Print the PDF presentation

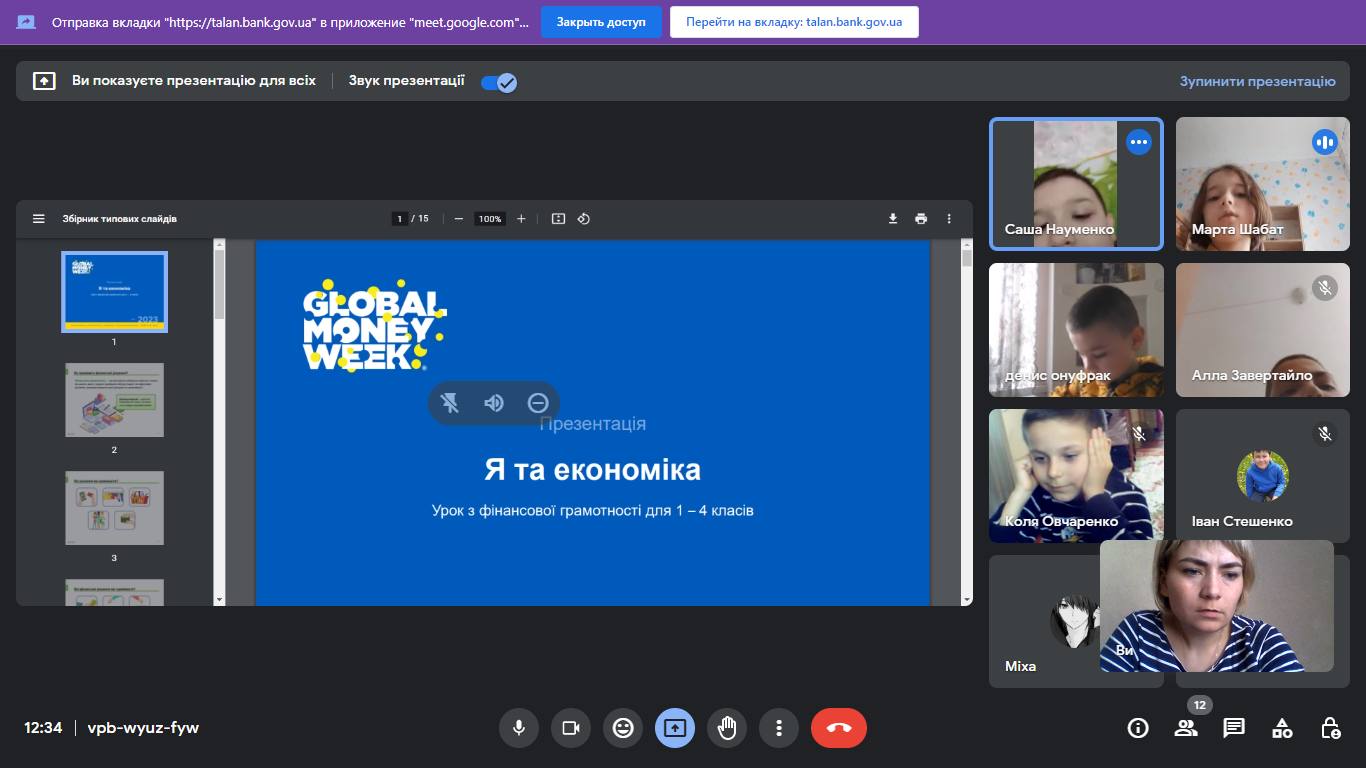click(x=921, y=219)
